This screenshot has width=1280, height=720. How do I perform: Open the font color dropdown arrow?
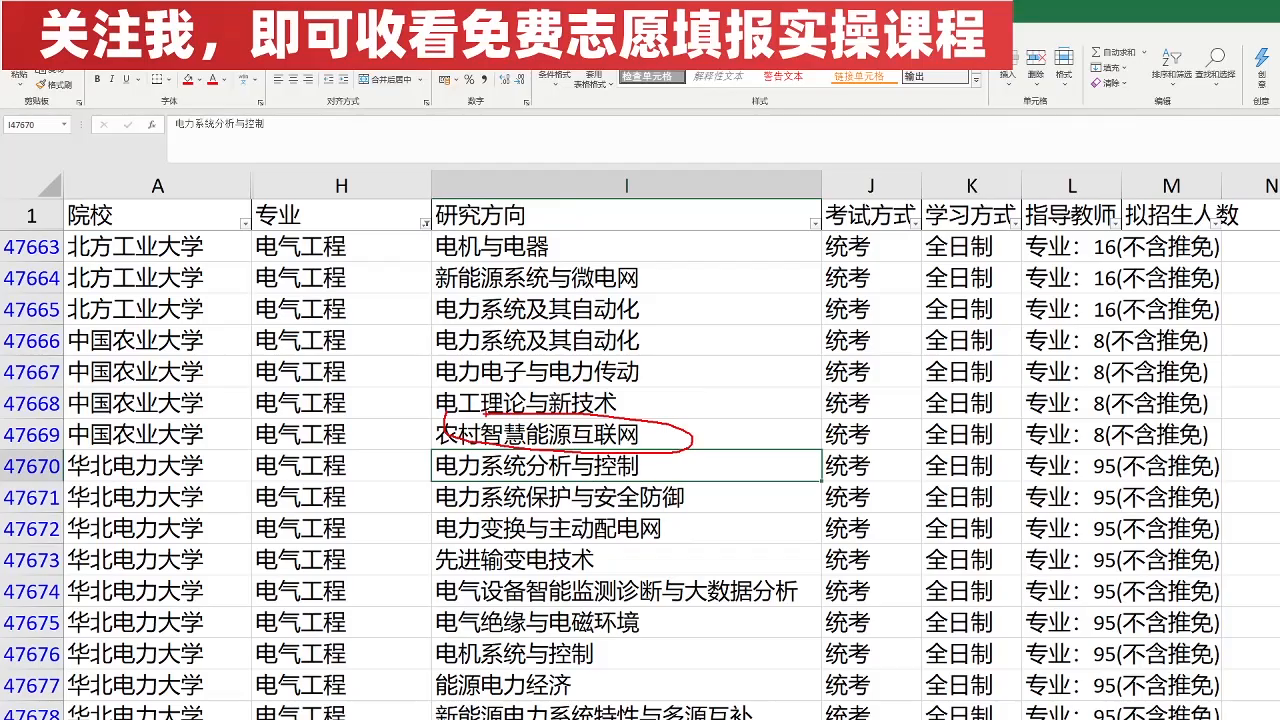click(224, 79)
